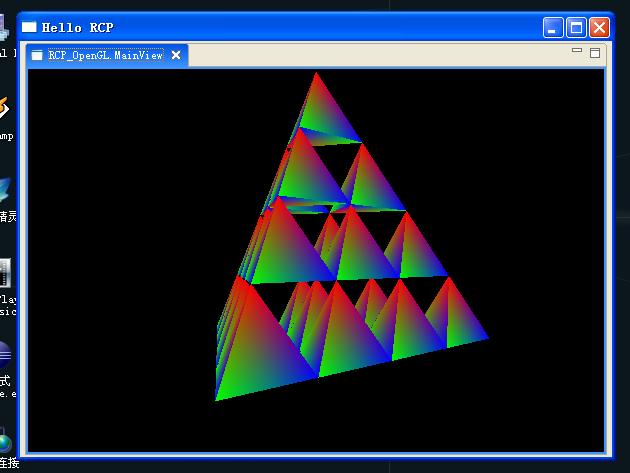Select the globe connection desktop icon

coord(6,443)
